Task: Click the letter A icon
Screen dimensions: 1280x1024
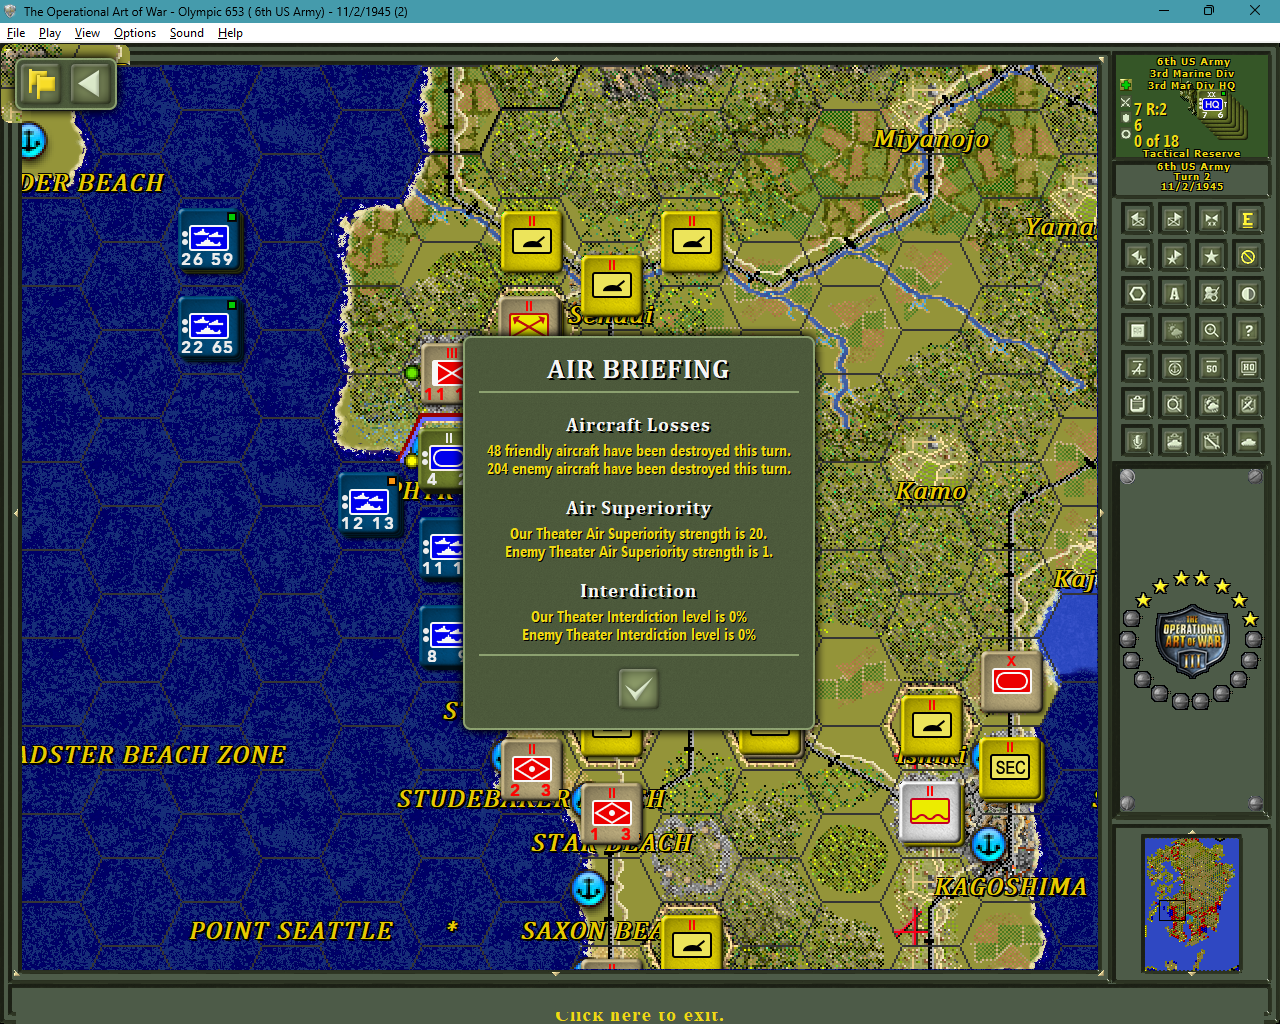Action: tap(1175, 293)
